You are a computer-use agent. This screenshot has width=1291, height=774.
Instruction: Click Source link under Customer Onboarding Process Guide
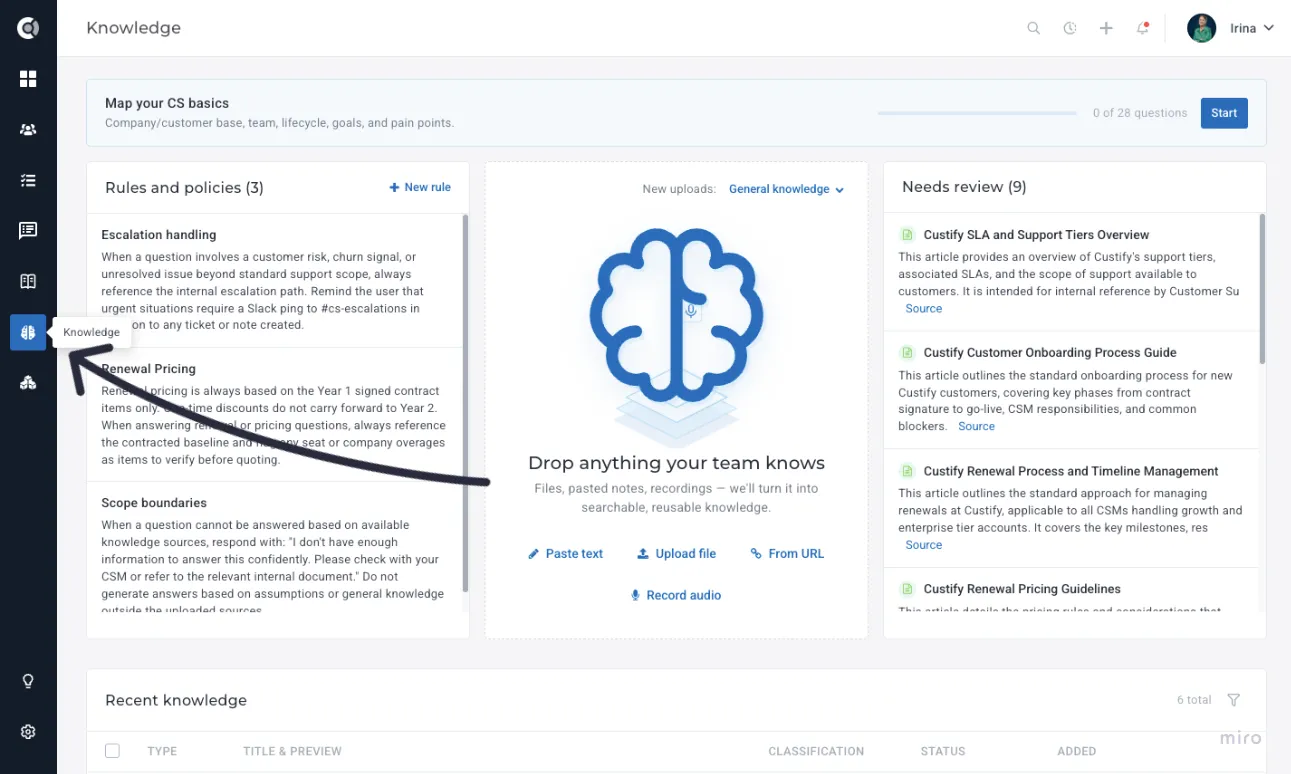tap(976, 426)
